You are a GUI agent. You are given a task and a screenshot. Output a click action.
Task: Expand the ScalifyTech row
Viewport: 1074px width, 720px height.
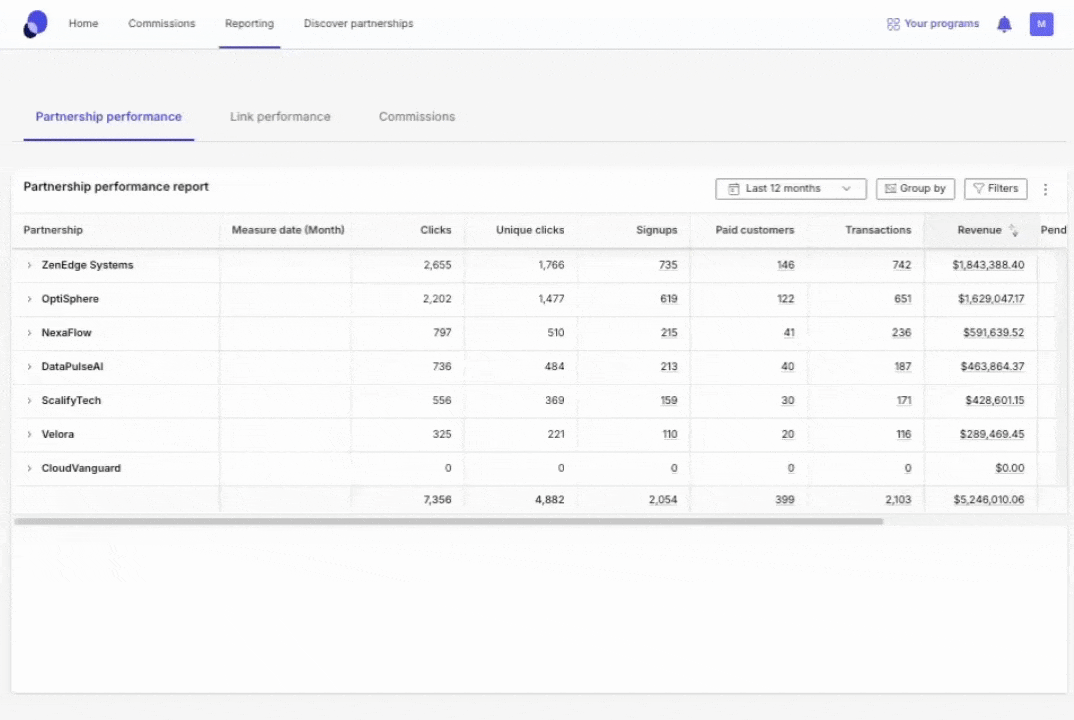29,401
